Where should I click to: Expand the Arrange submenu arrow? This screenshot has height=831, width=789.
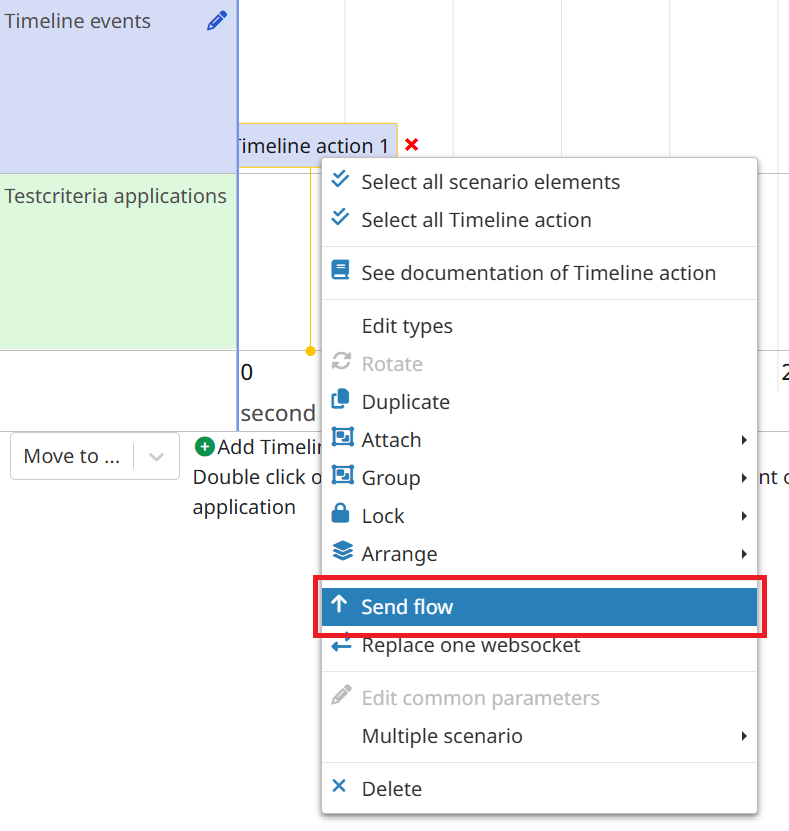point(744,554)
